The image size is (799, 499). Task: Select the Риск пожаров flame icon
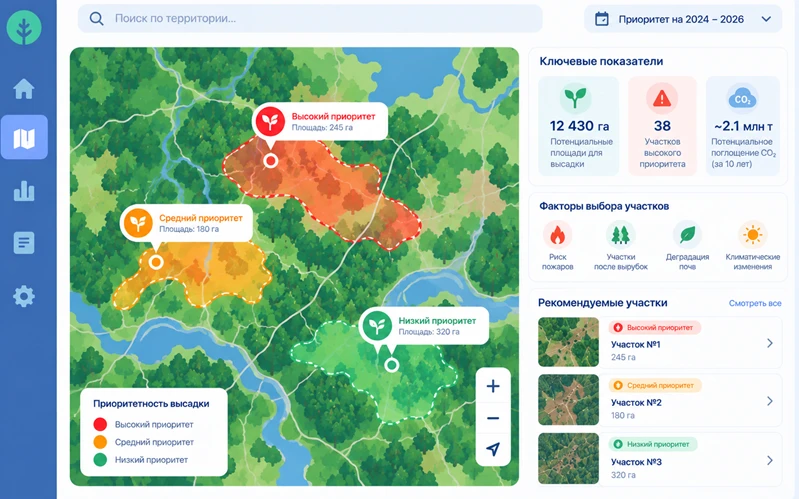point(557,235)
